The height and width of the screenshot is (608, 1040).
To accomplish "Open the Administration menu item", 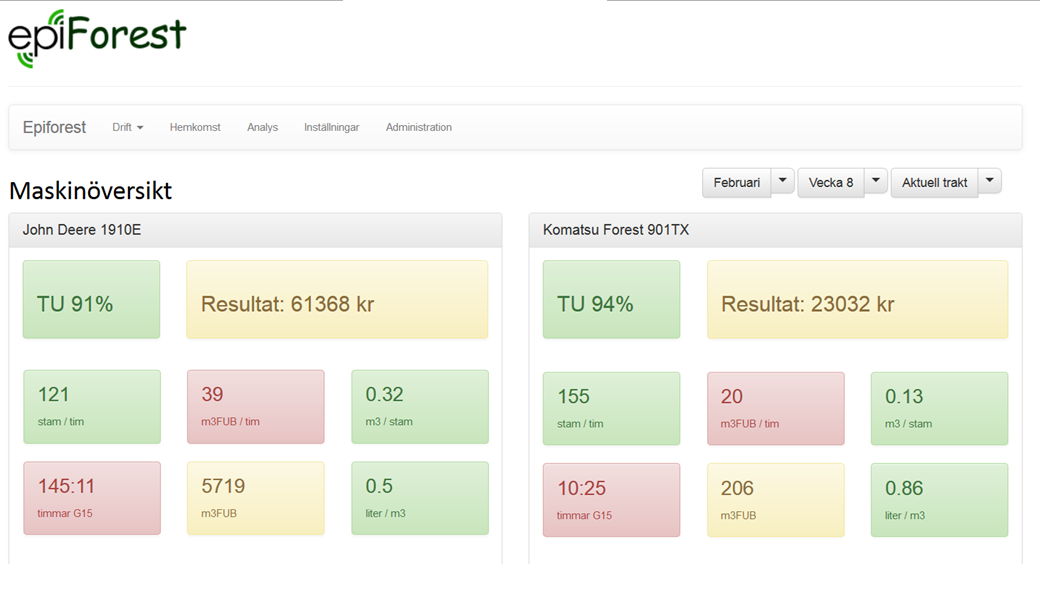I will (419, 127).
